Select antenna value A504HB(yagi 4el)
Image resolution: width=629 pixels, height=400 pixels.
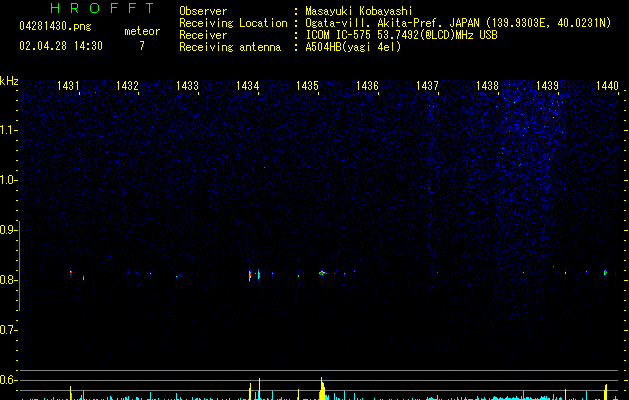pos(353,47)
